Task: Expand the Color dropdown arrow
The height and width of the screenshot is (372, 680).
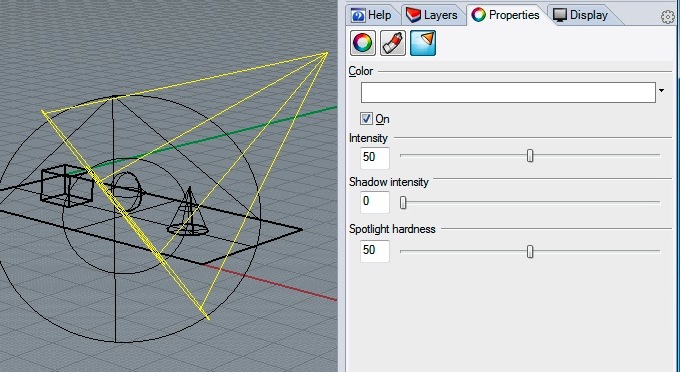Action: tap(661, 91)
